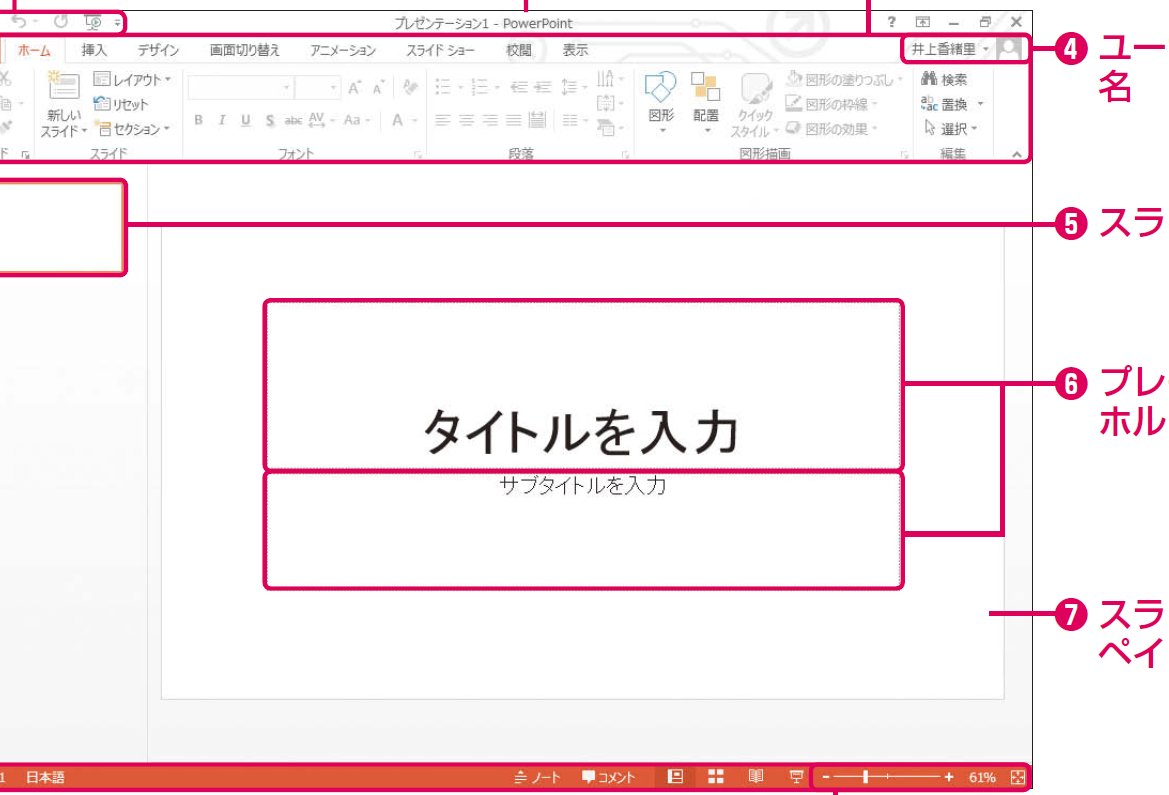Open the 画面切り替え tab
This screenshot has height=795, width=1169.
(245, 51)
